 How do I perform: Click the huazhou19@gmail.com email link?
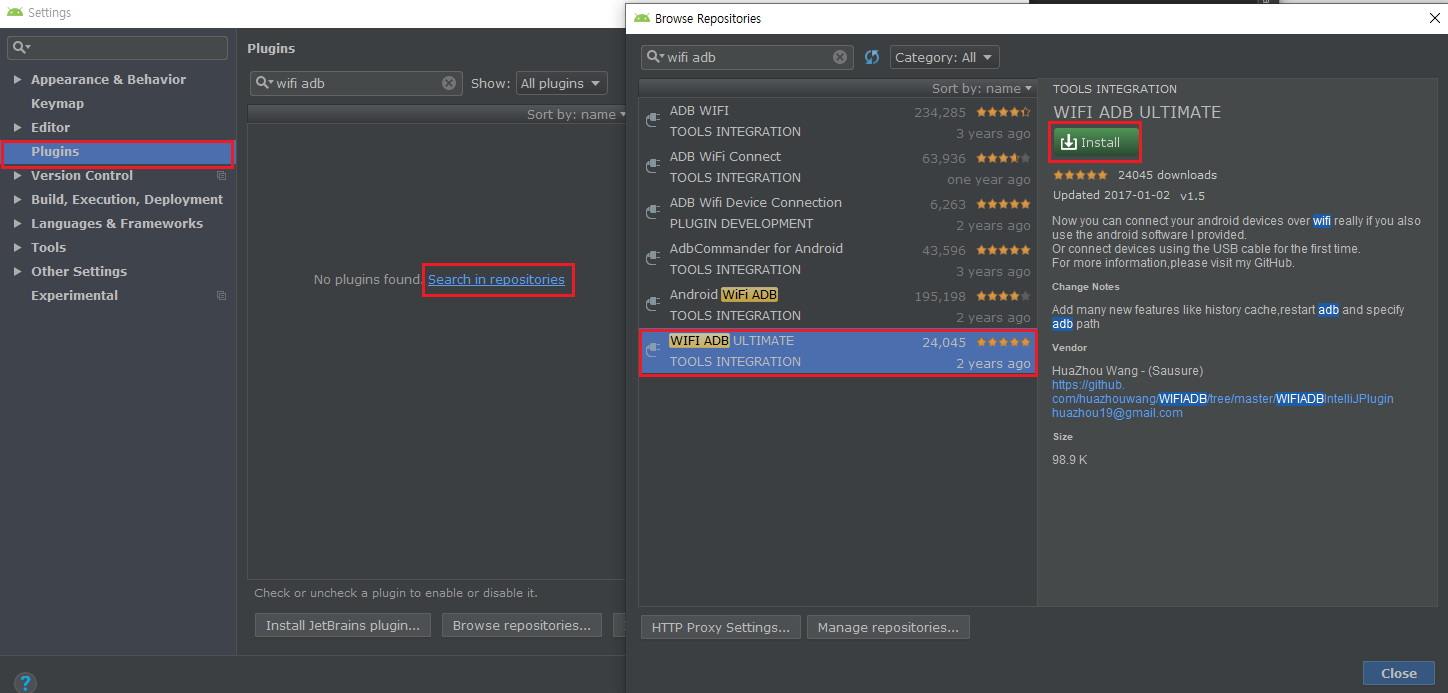tap(1117, 413)
